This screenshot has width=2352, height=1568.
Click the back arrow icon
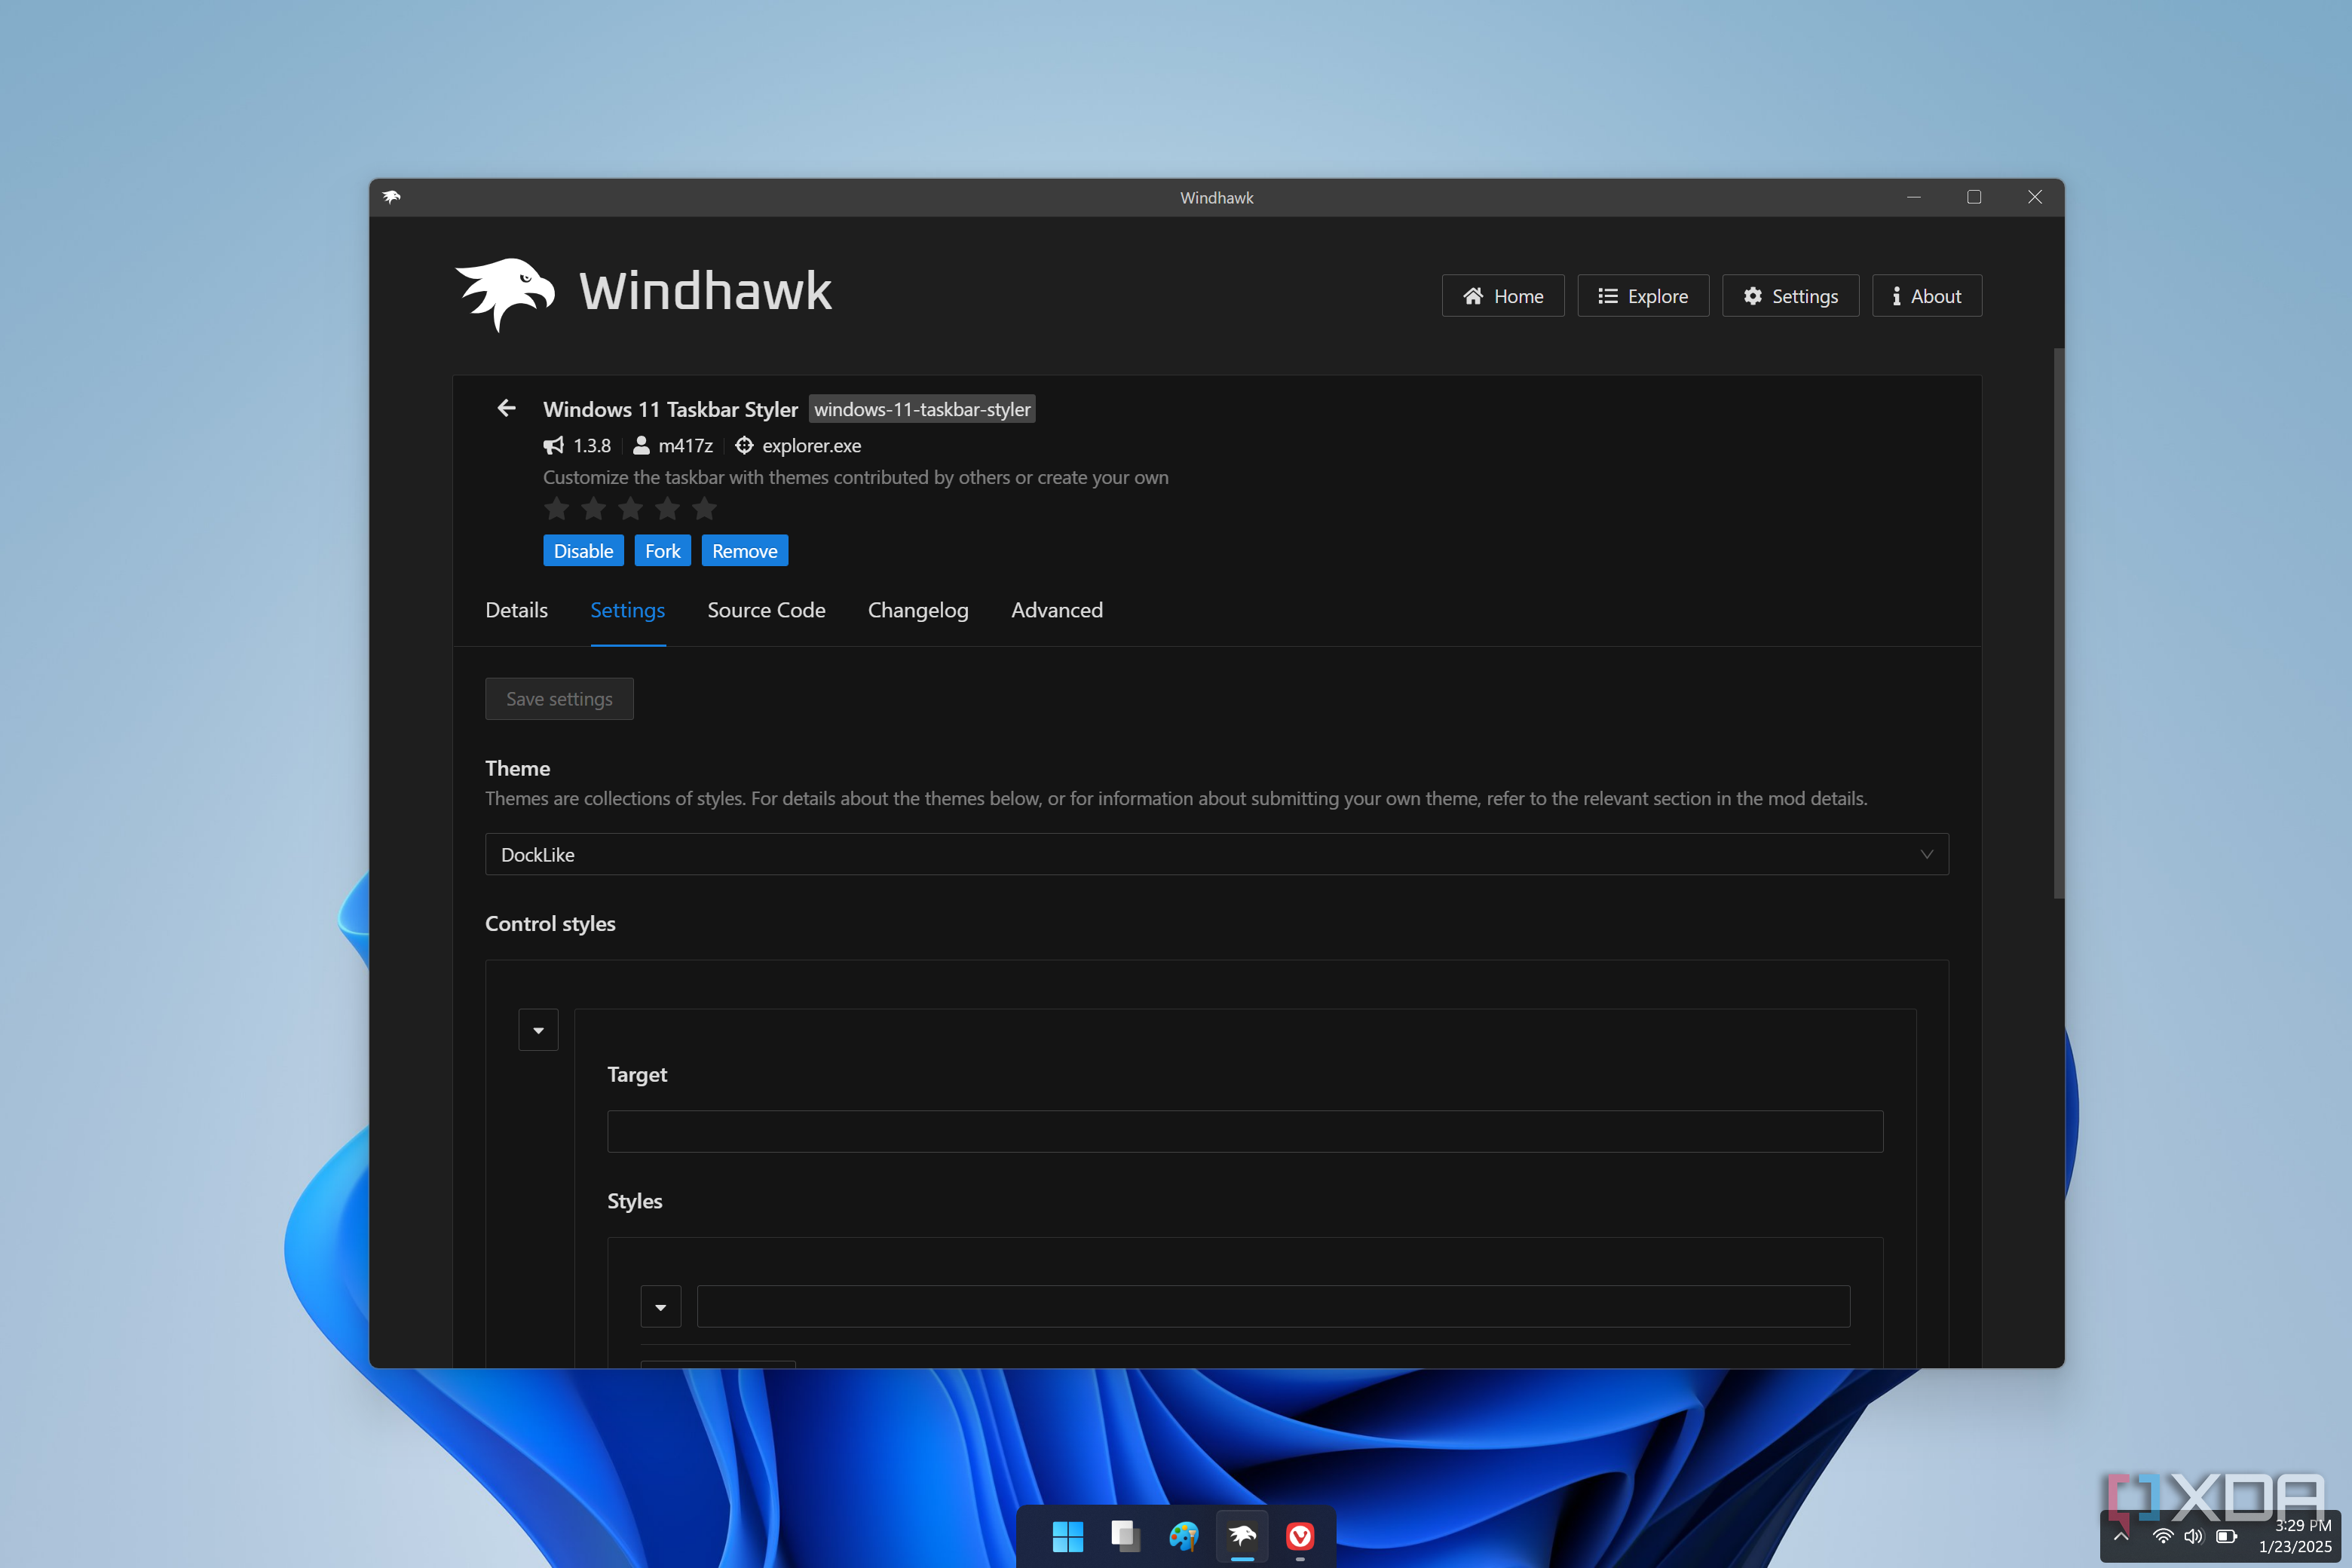point(506,408)
